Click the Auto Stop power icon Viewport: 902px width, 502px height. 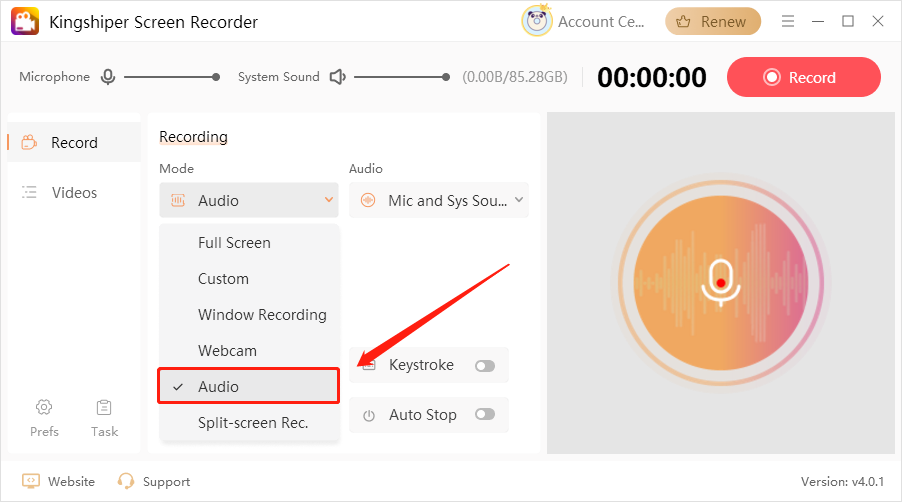pos(369,415)
